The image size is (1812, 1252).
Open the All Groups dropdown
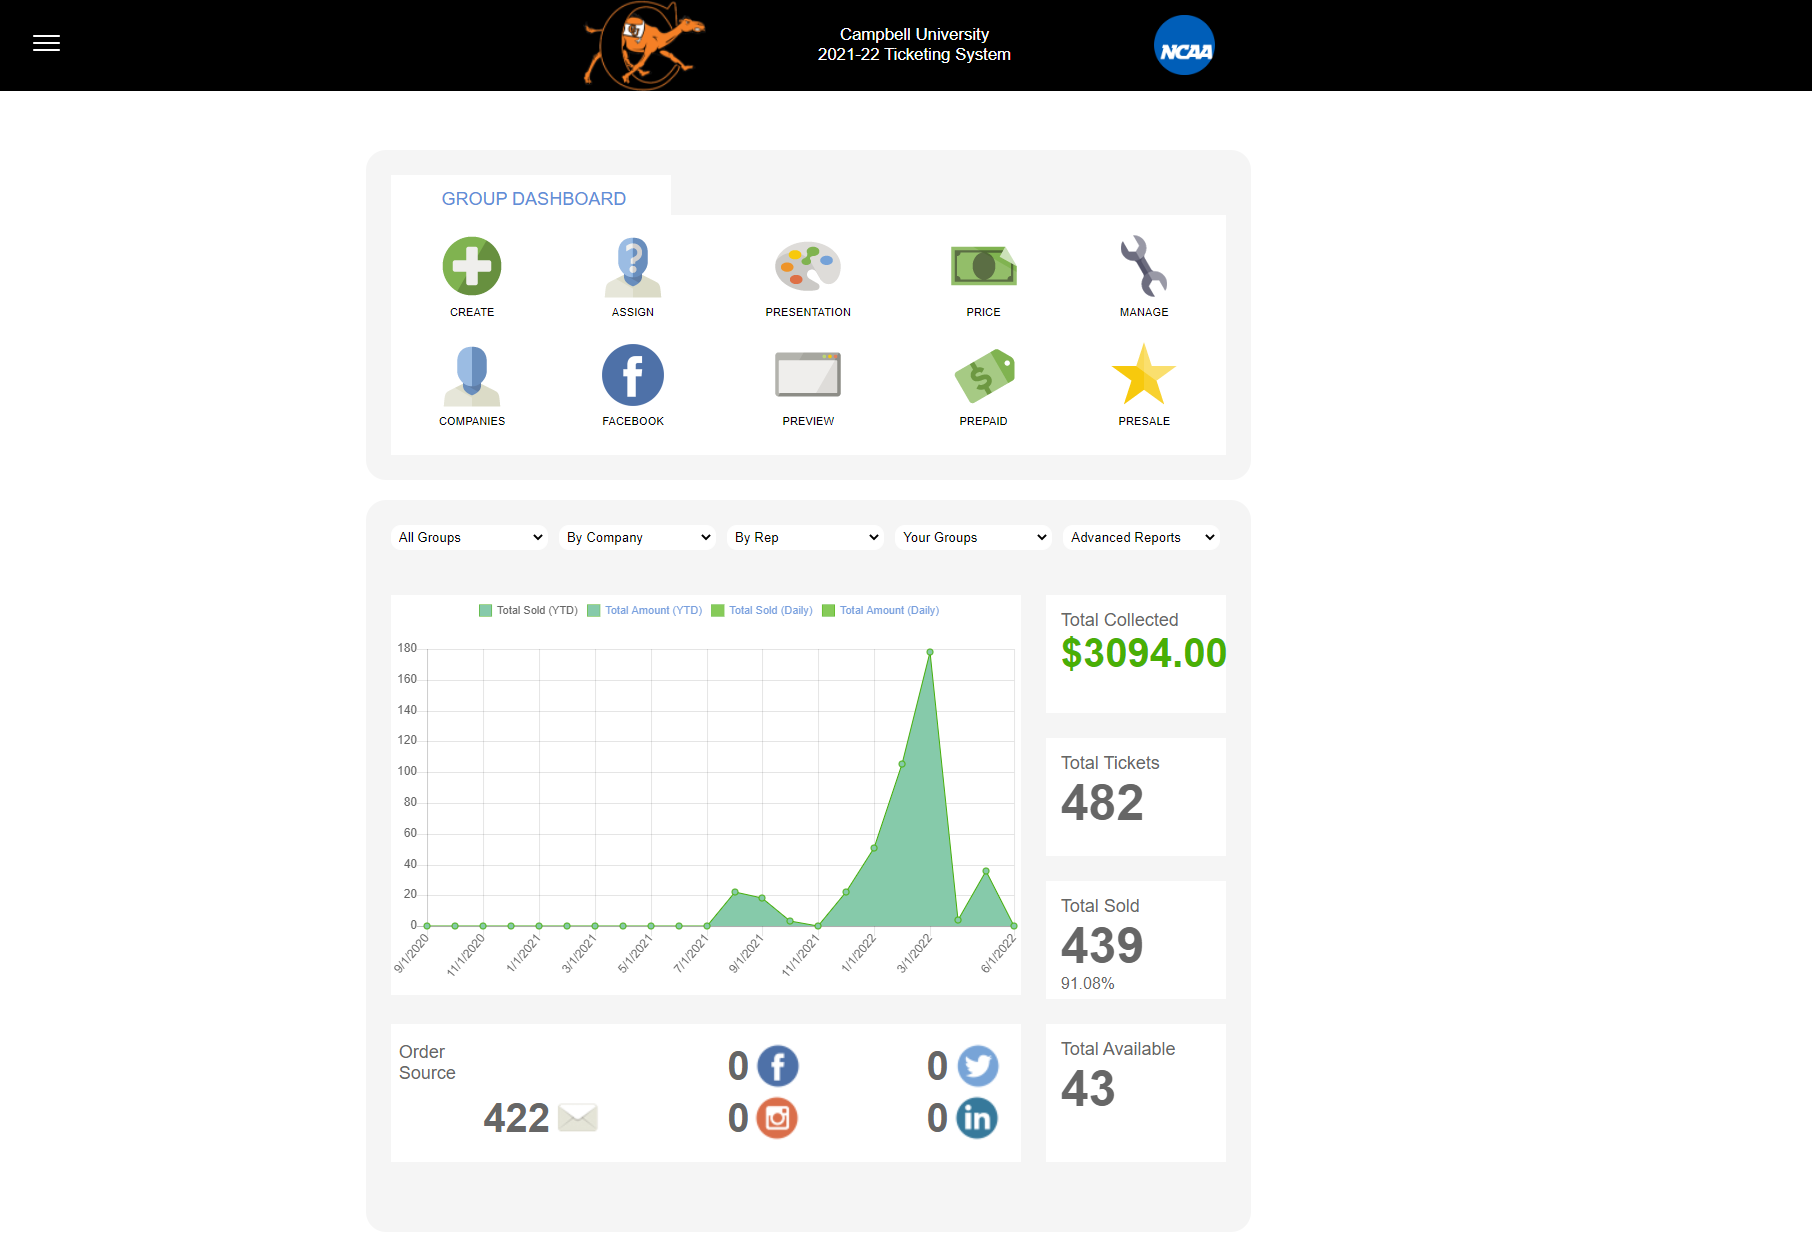pyautogui.click(x=468, y=537)
